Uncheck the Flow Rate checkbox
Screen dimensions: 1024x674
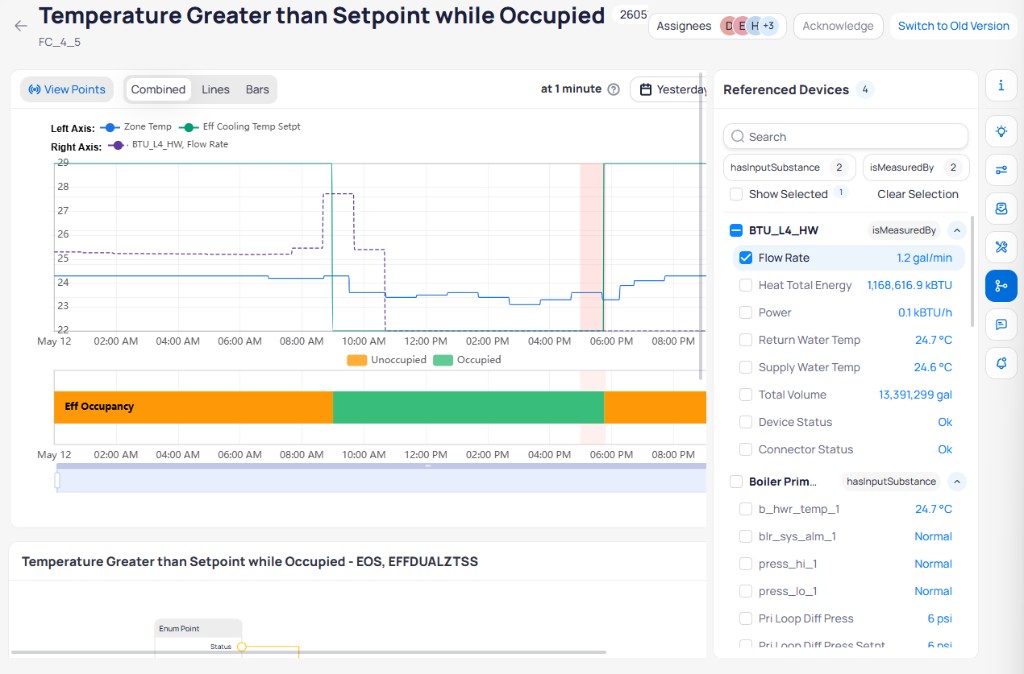tap(745, 257)
